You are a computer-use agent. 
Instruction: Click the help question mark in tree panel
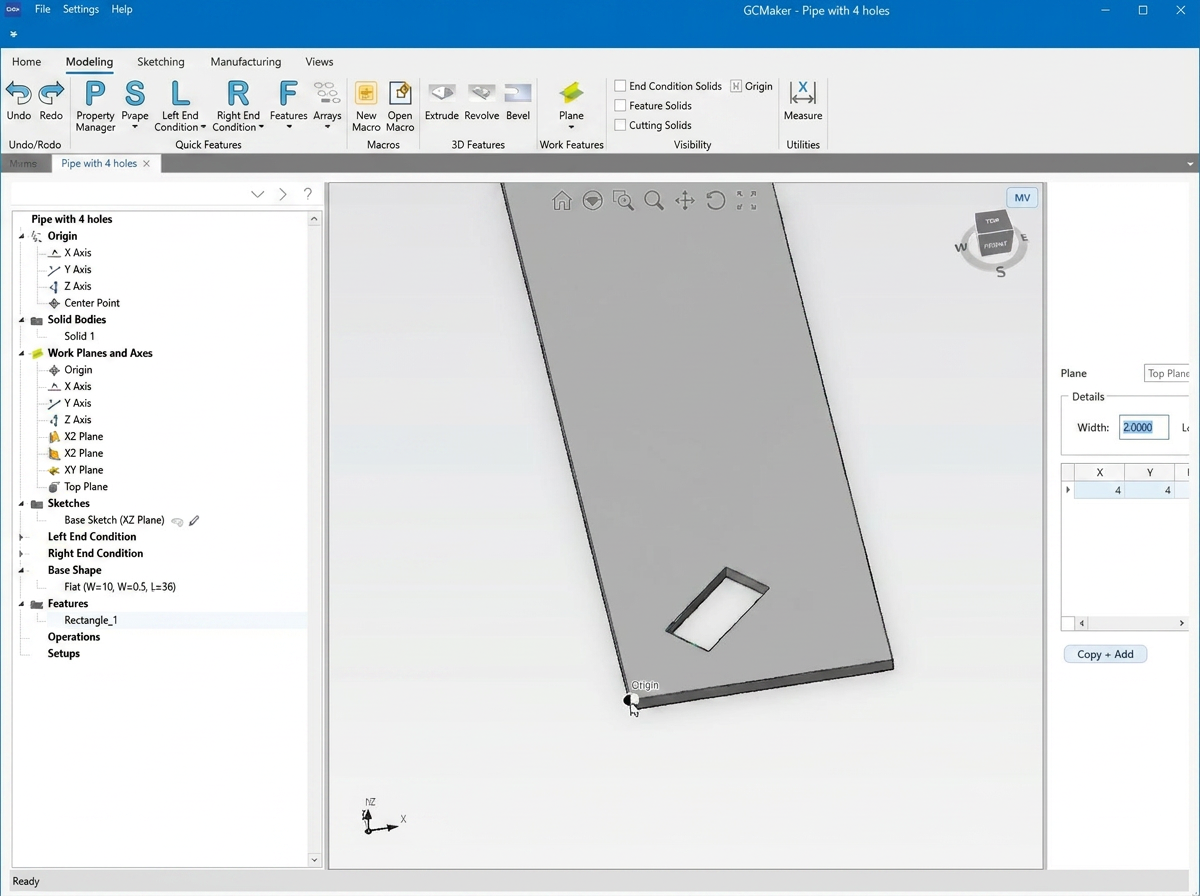pos(307,194)
